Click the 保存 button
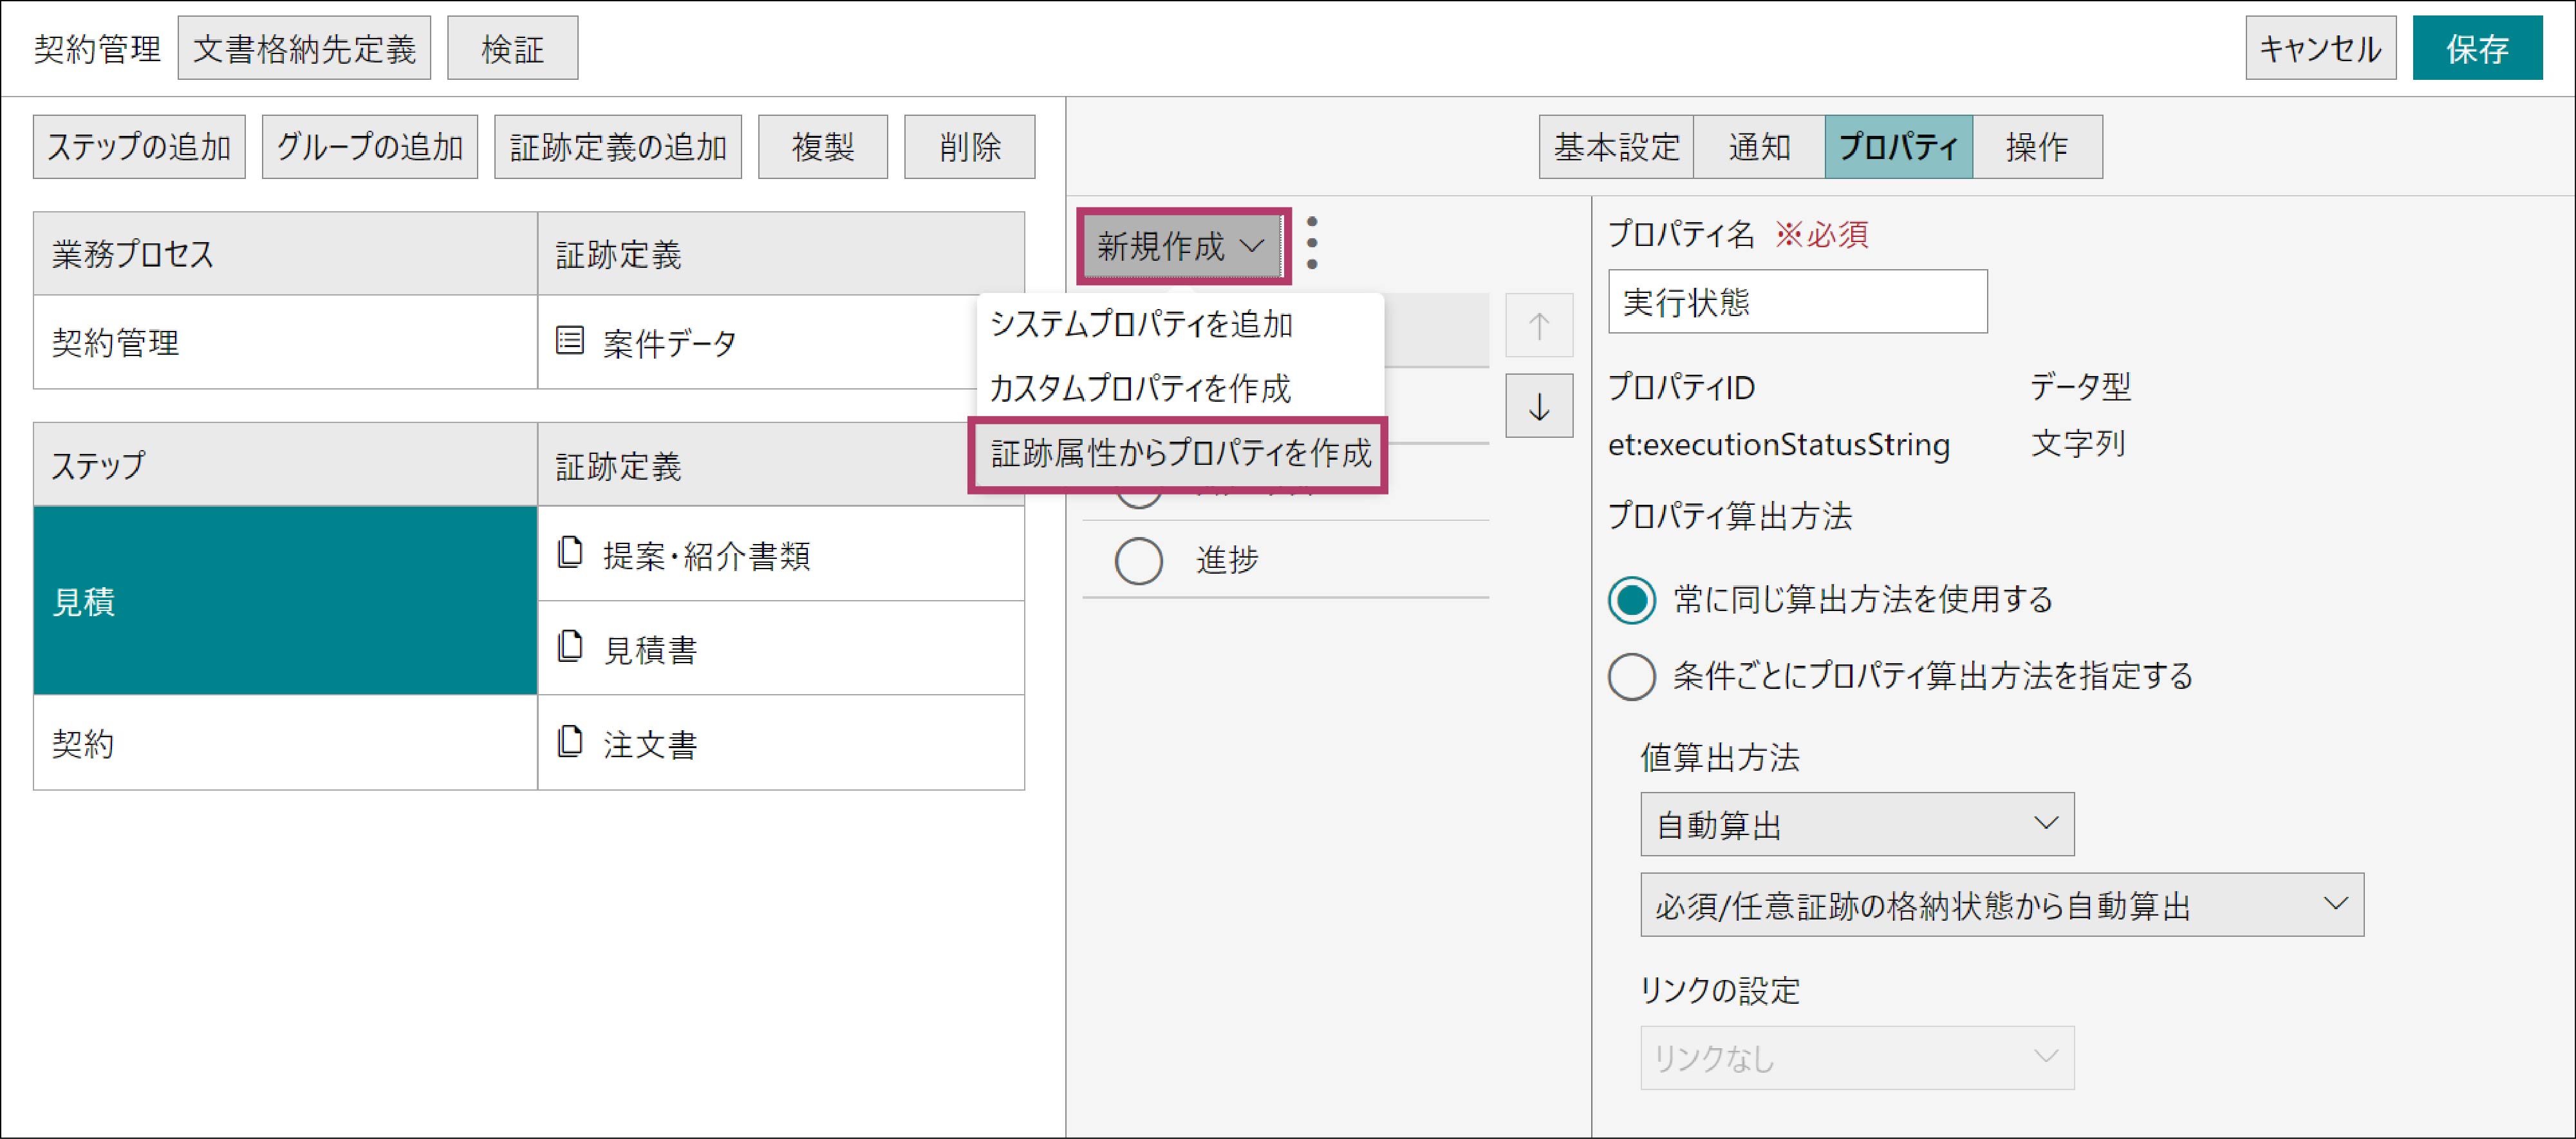 [x=2477, y=48]
